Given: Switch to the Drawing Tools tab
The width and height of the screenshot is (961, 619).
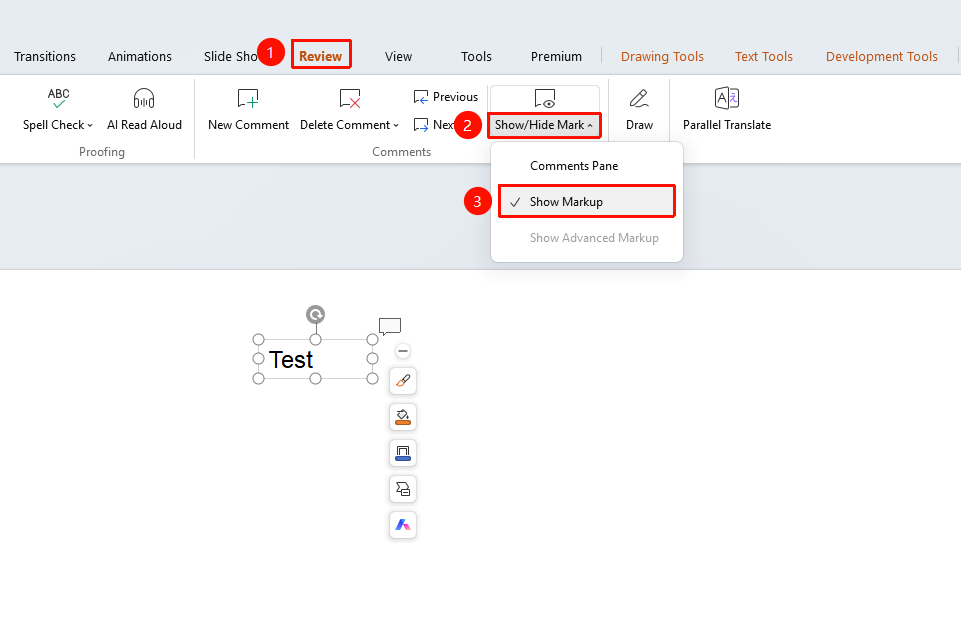Looking at the screenshot, I should [x=662, y=56].
